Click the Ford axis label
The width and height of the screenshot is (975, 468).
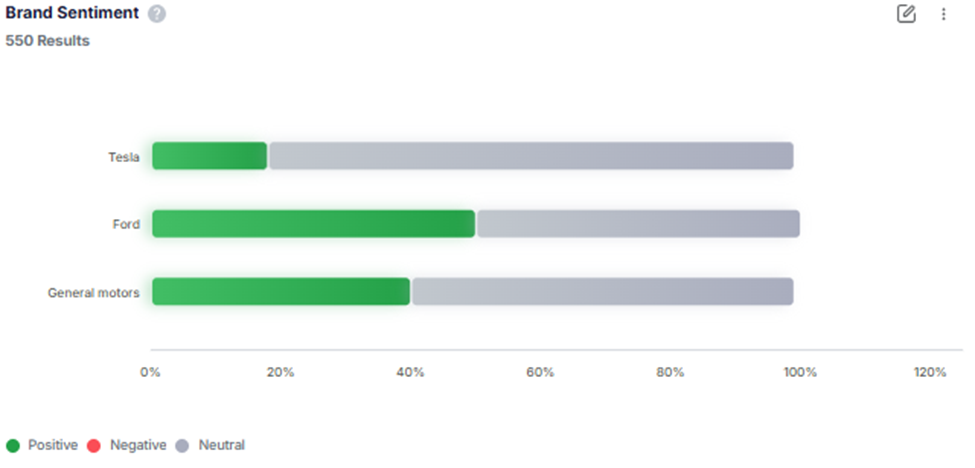(x=126, y=224)
